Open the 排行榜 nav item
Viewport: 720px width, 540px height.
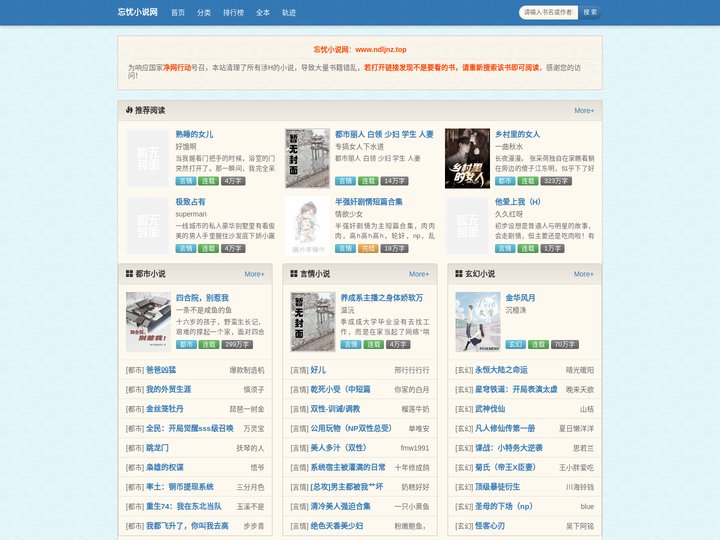[233, 12]
